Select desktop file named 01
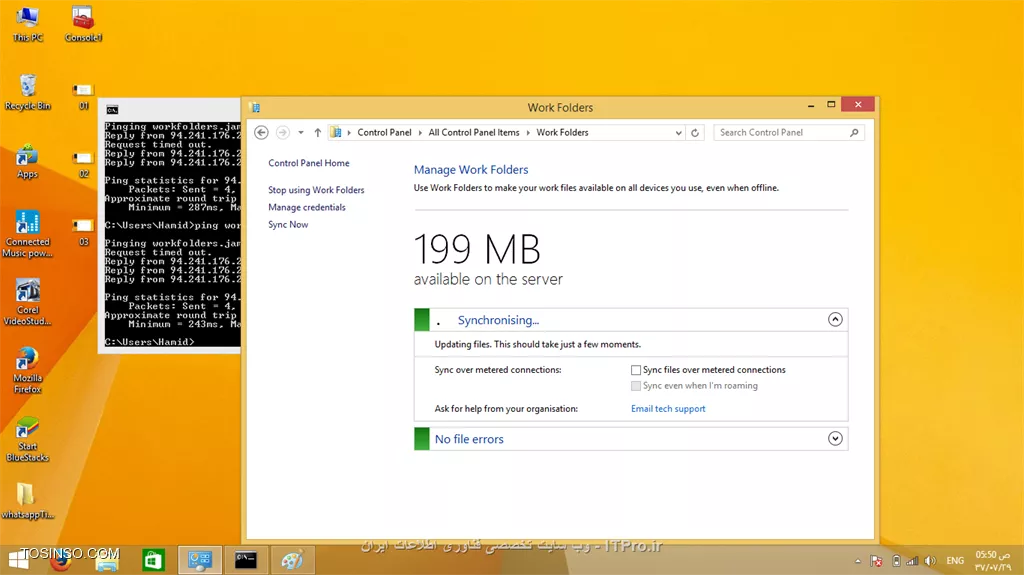The image size is (1024, 575). pyautogui.click(x=84, y=96)
